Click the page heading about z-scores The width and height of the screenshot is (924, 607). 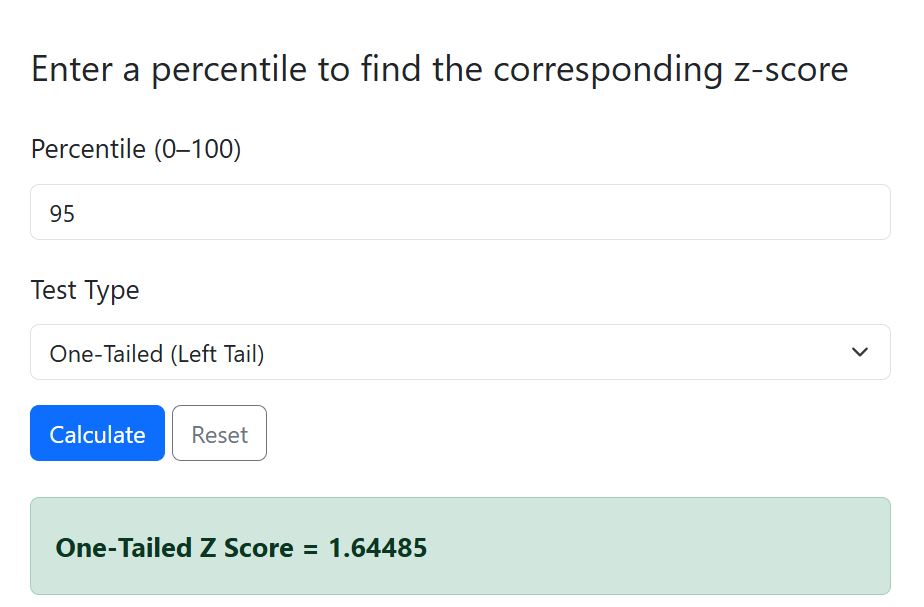click(x=439, y=69)
